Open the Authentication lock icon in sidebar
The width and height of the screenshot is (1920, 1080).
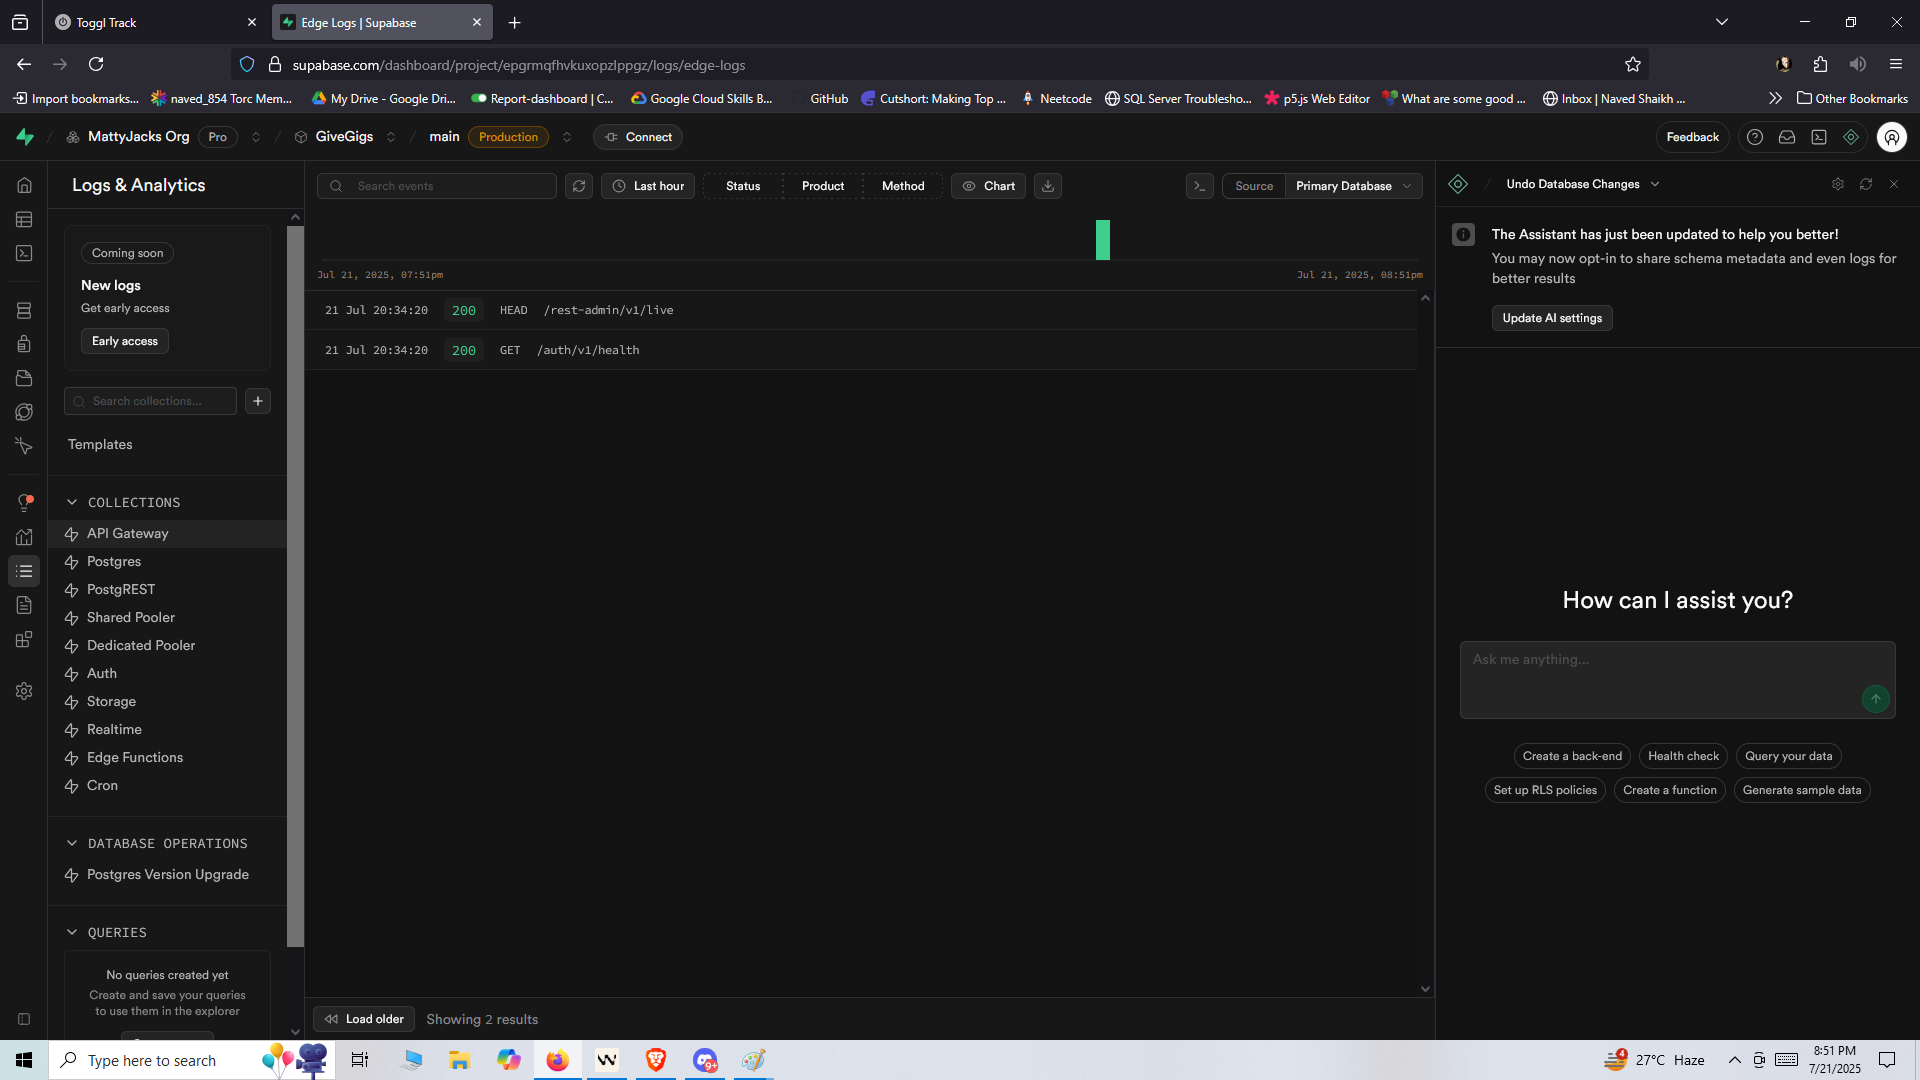pos(24,344)
